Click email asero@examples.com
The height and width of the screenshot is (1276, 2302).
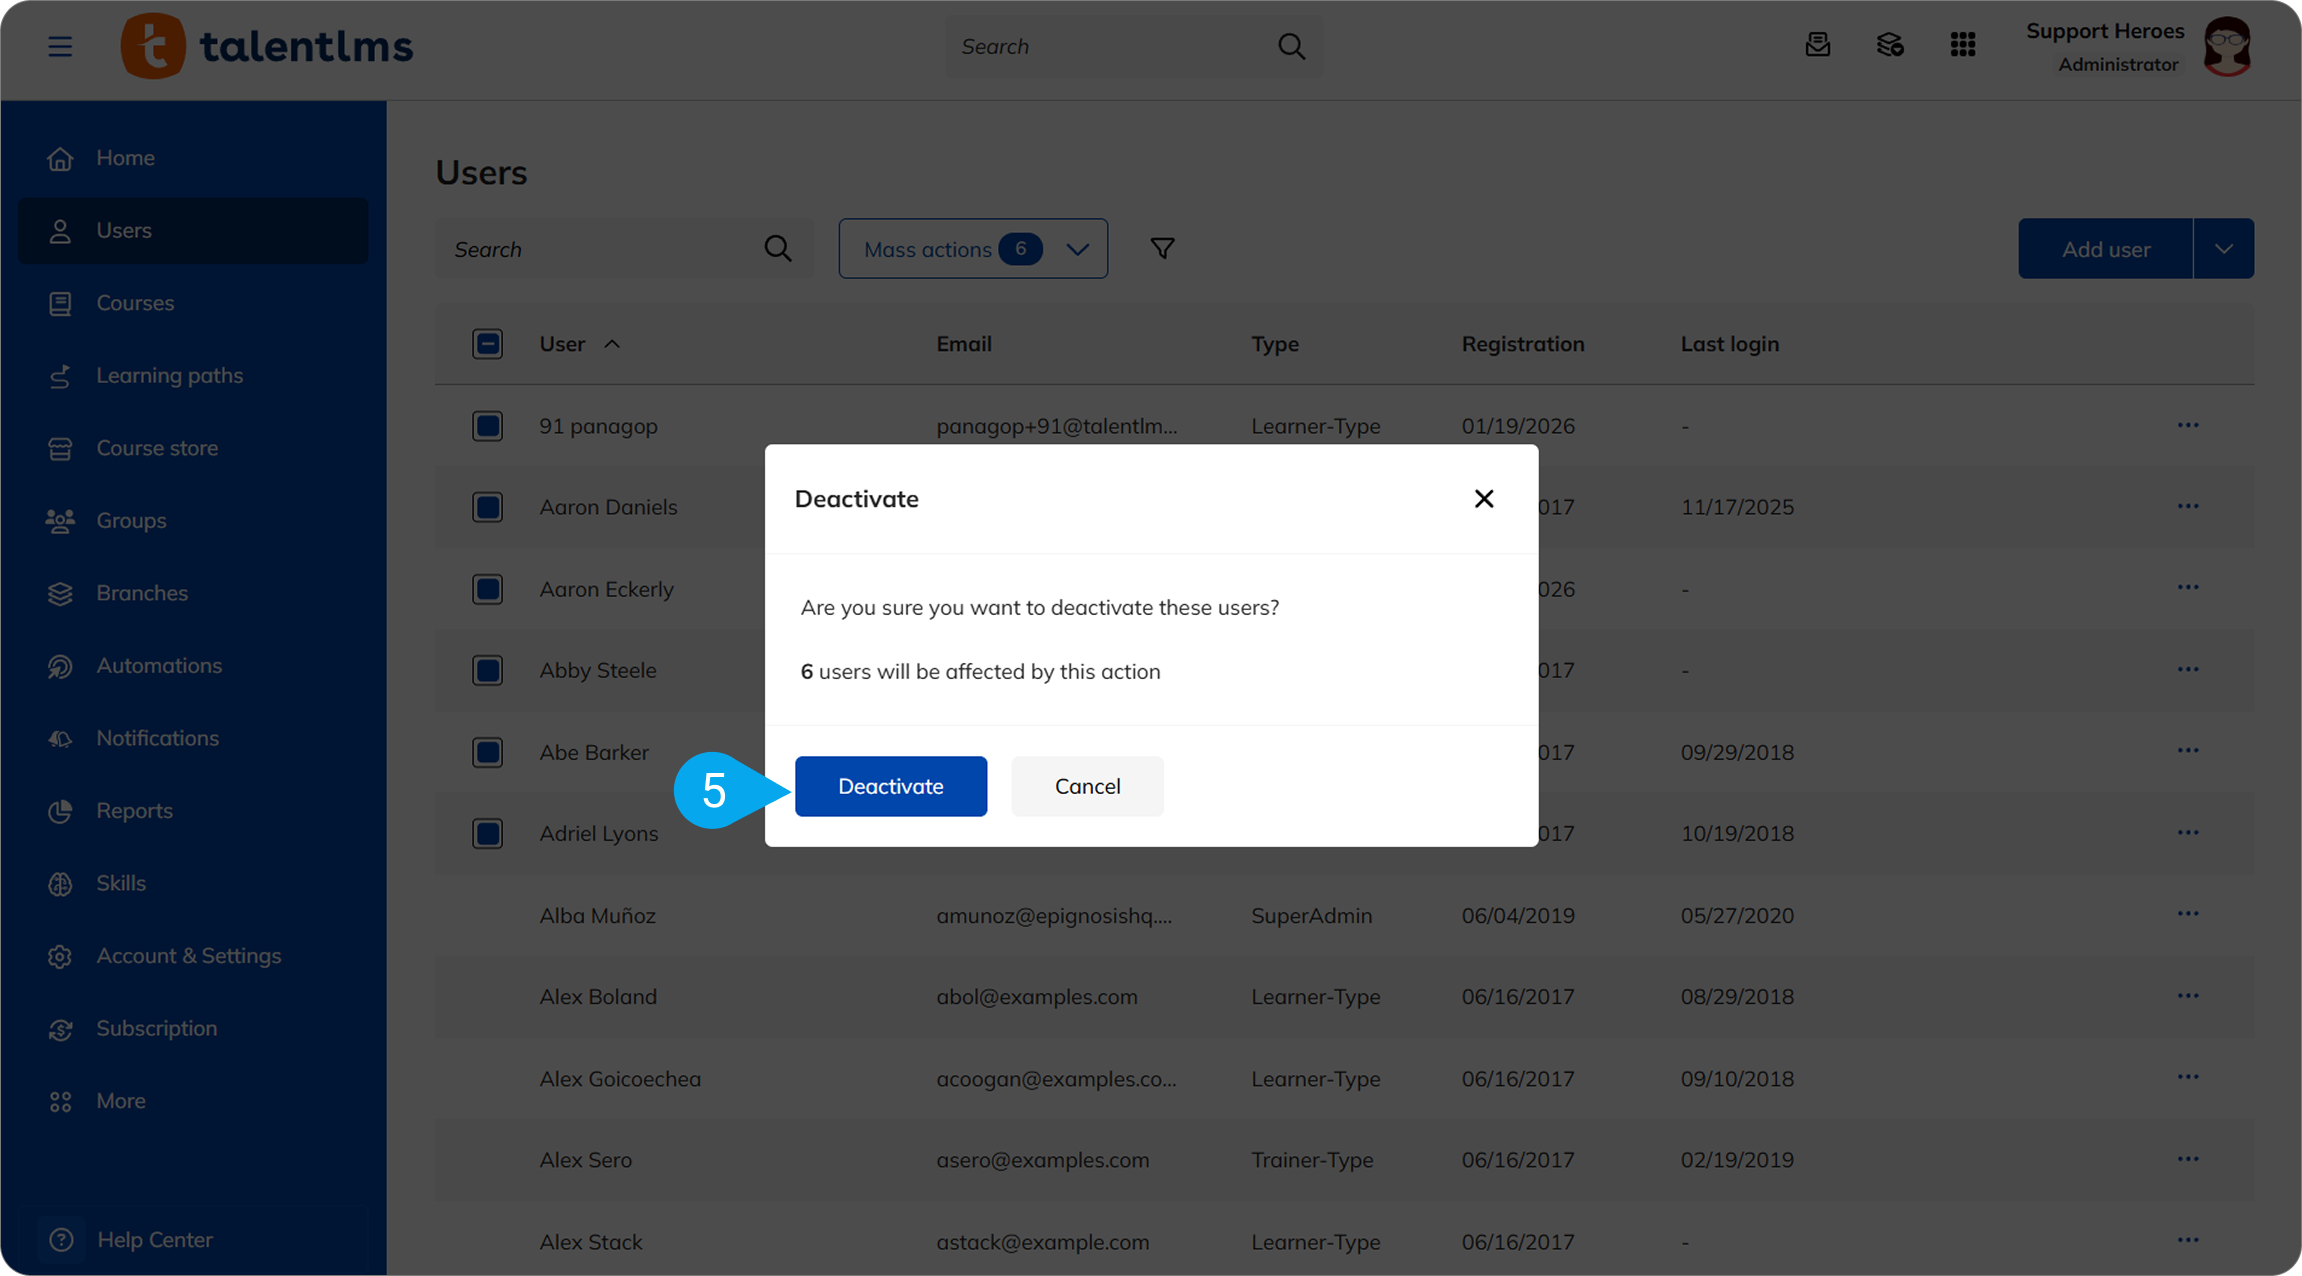[1043, 1160]
